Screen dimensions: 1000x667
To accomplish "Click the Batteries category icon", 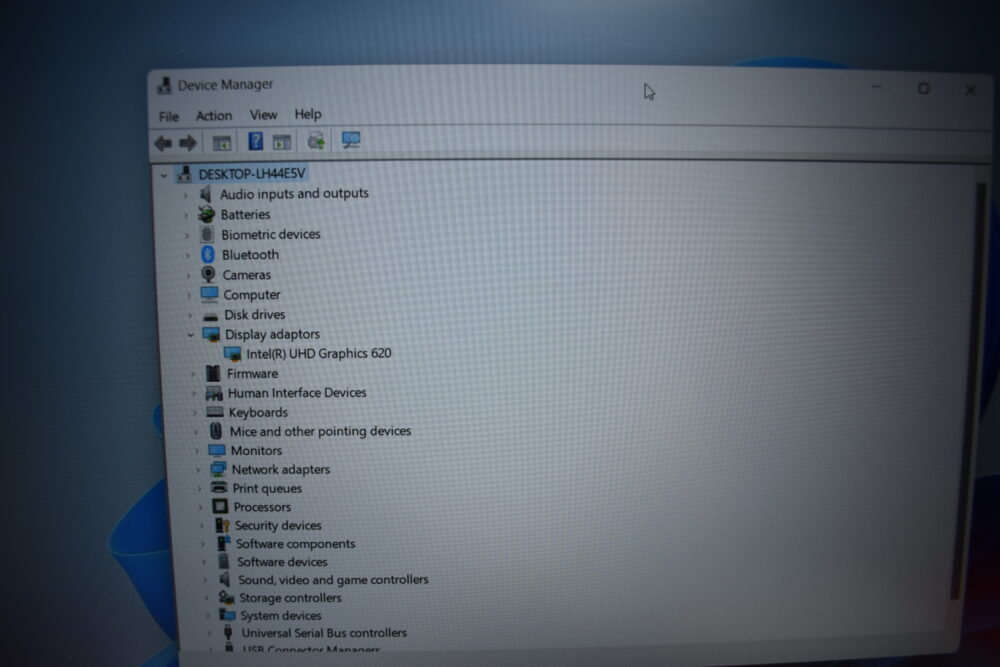I will coord(206,214).
